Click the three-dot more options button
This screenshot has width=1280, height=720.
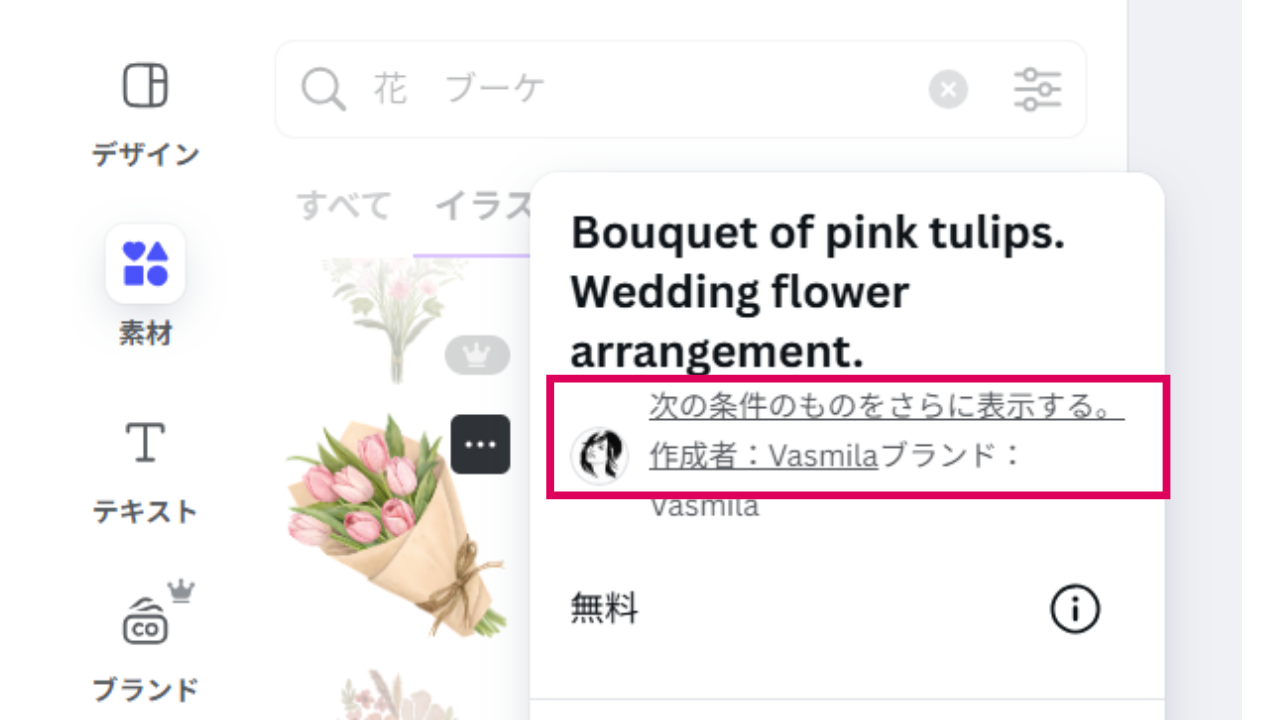480,444
